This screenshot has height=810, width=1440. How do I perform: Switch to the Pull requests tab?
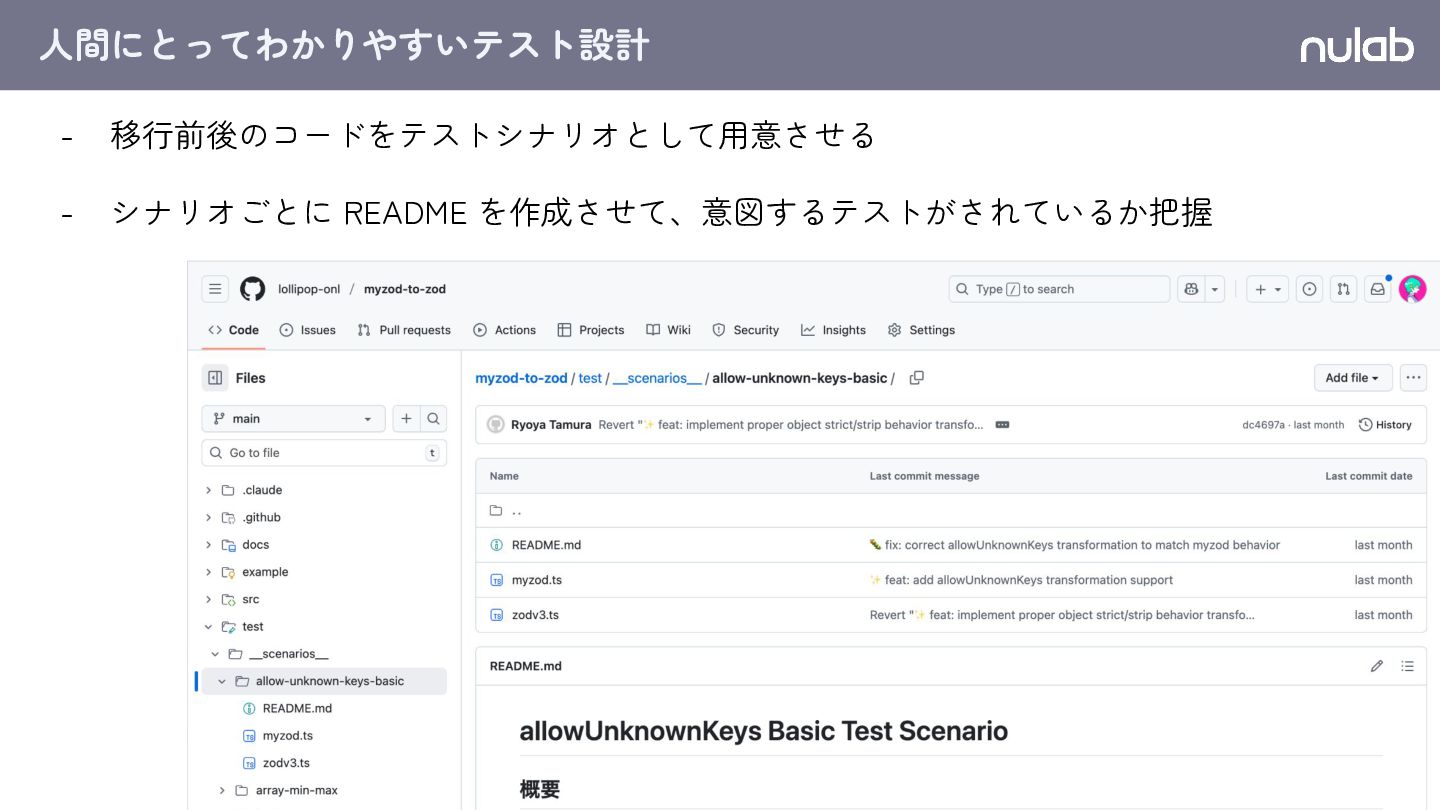[x=404, y=330]
